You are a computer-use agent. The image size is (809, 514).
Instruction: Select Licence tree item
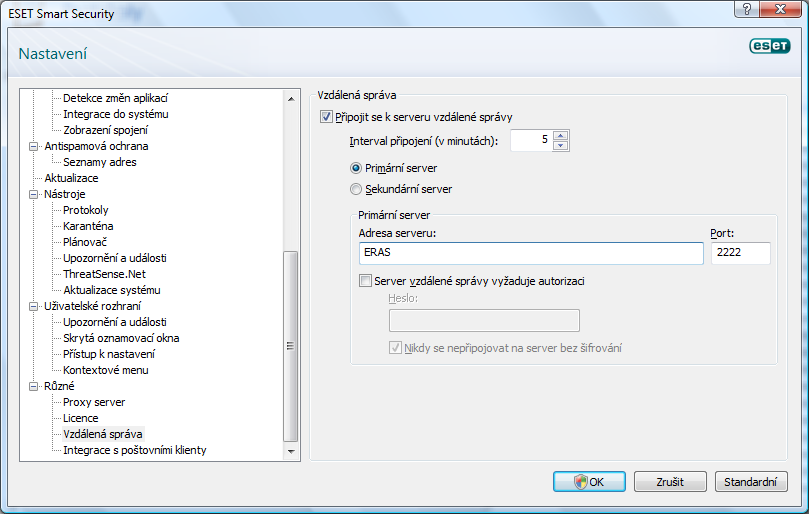click(80, 418)
